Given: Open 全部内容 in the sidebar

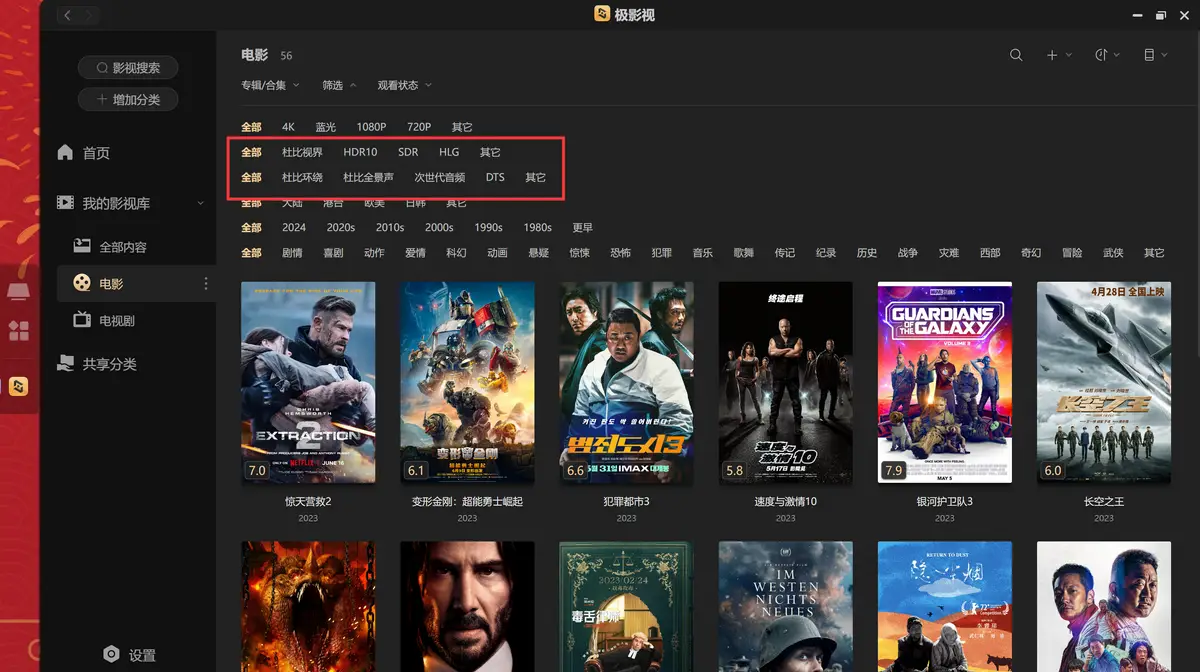Looking at the screenshot, I should coord(123,247).
